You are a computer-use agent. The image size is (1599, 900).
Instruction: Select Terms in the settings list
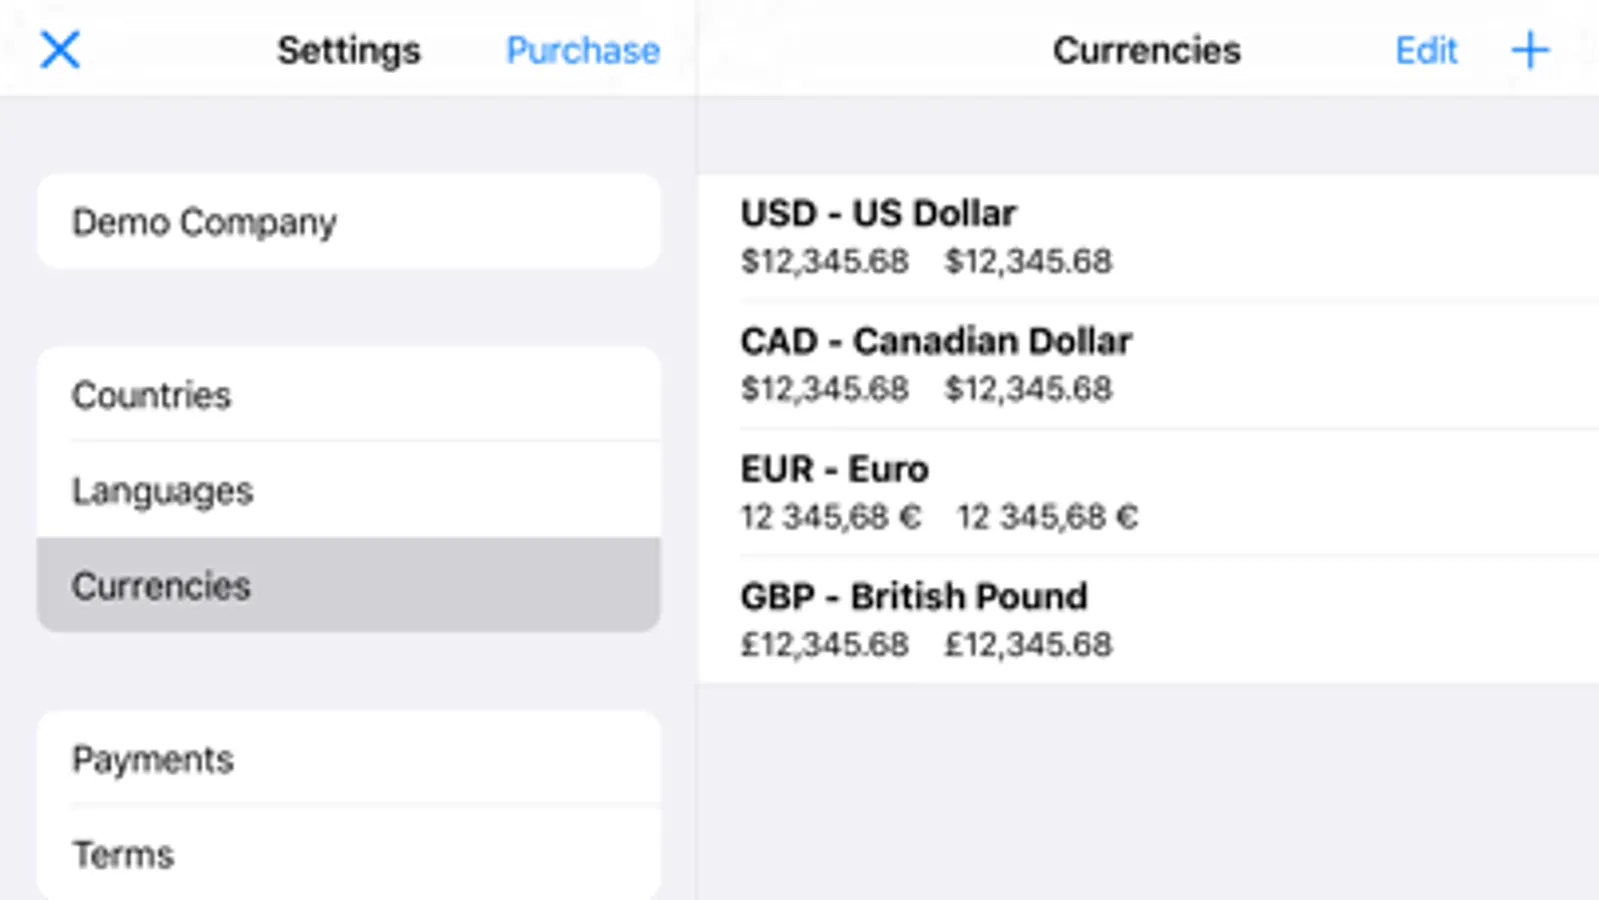click(x=348, y=854)
